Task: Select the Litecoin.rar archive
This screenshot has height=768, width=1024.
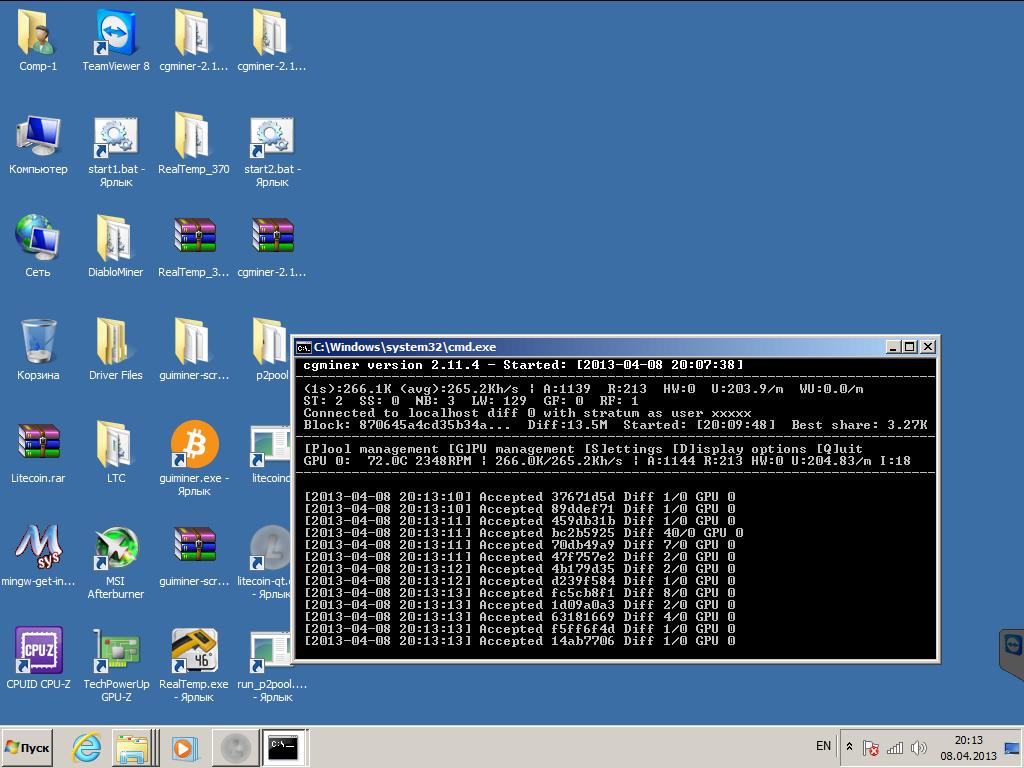Action: click(x=38, y=444)
